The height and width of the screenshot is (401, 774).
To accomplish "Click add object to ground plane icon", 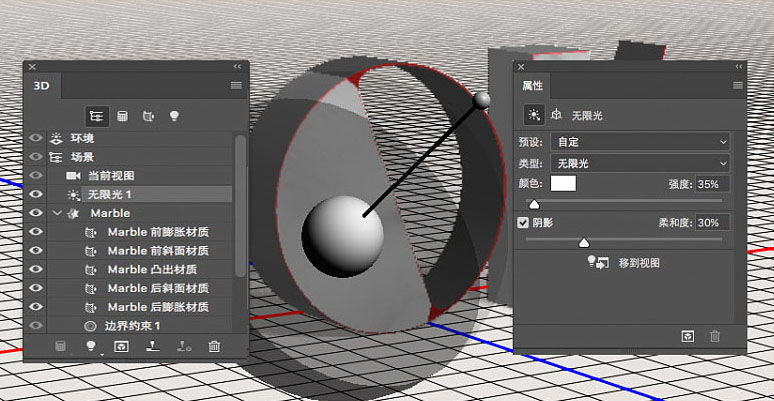I will [x=153, y=346].
